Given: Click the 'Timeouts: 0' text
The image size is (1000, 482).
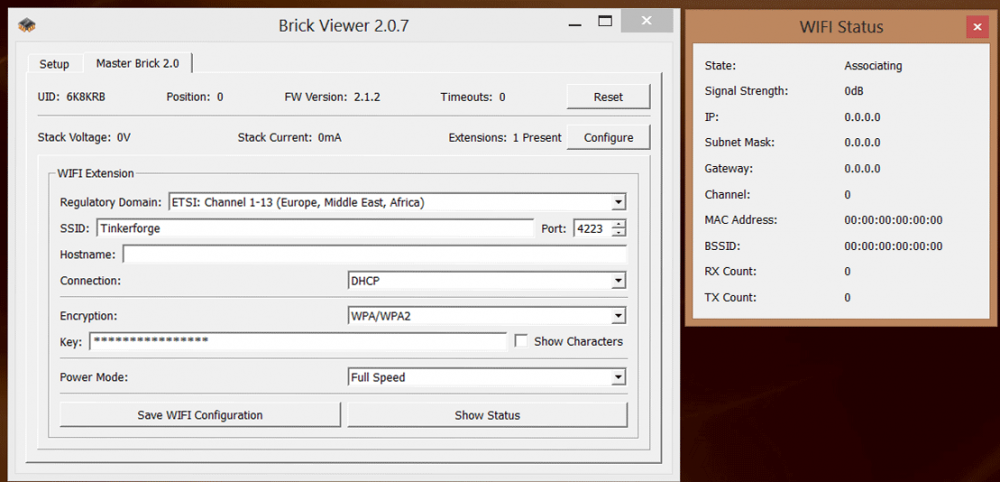Looking at the screenshot, I should [x=473, y=97].
